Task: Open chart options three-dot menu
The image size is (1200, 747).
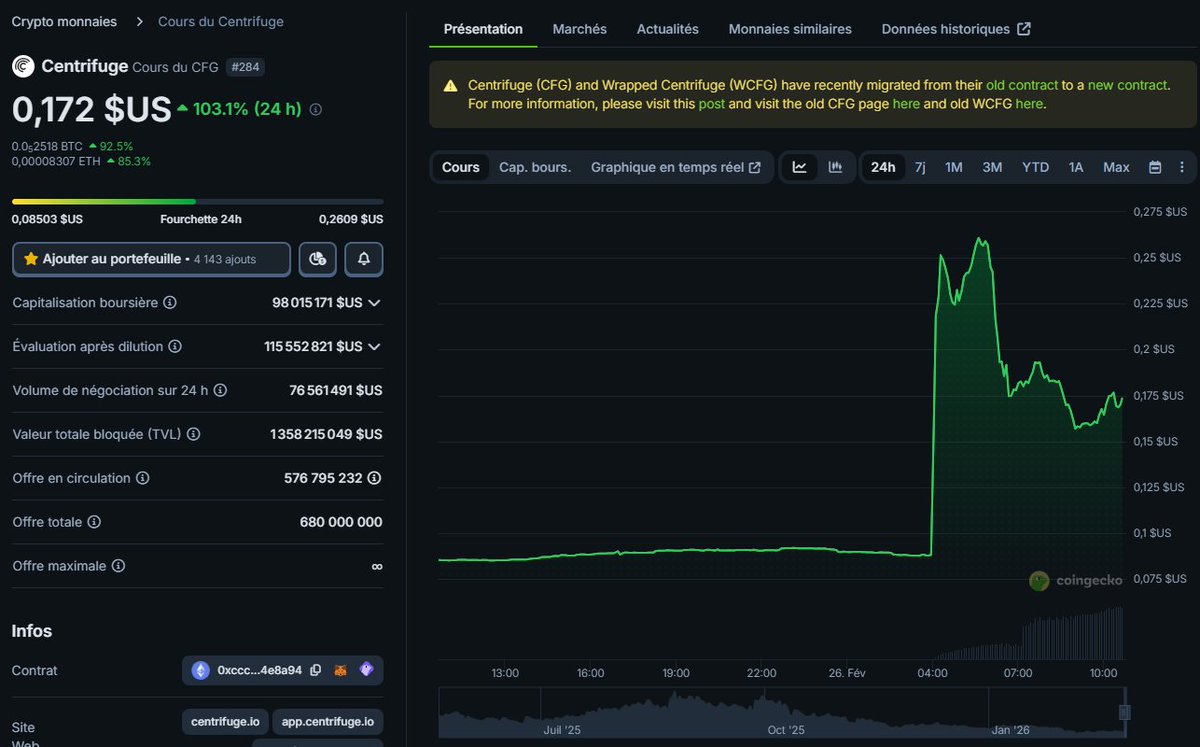Action: pyautogui.click(x=1181, y=167)
